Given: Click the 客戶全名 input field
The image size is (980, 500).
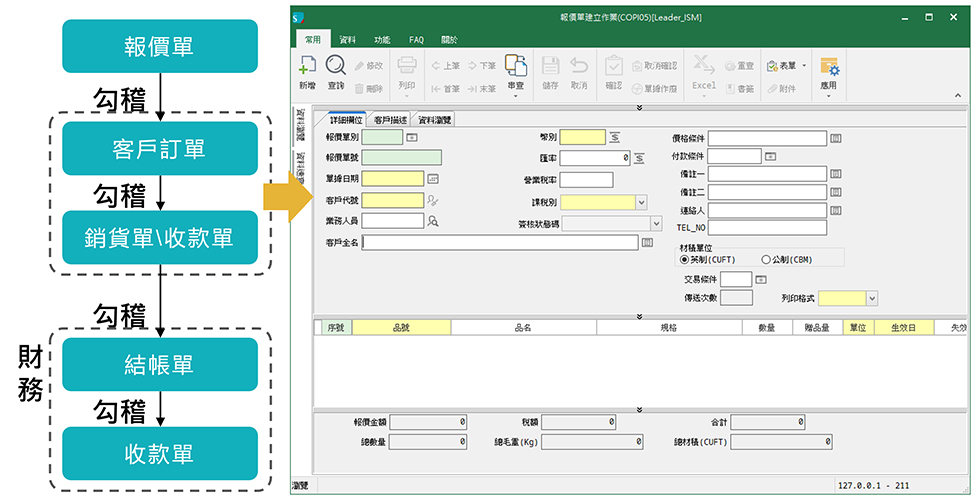Looking at the screenshot, I should (x=500, y=242).
